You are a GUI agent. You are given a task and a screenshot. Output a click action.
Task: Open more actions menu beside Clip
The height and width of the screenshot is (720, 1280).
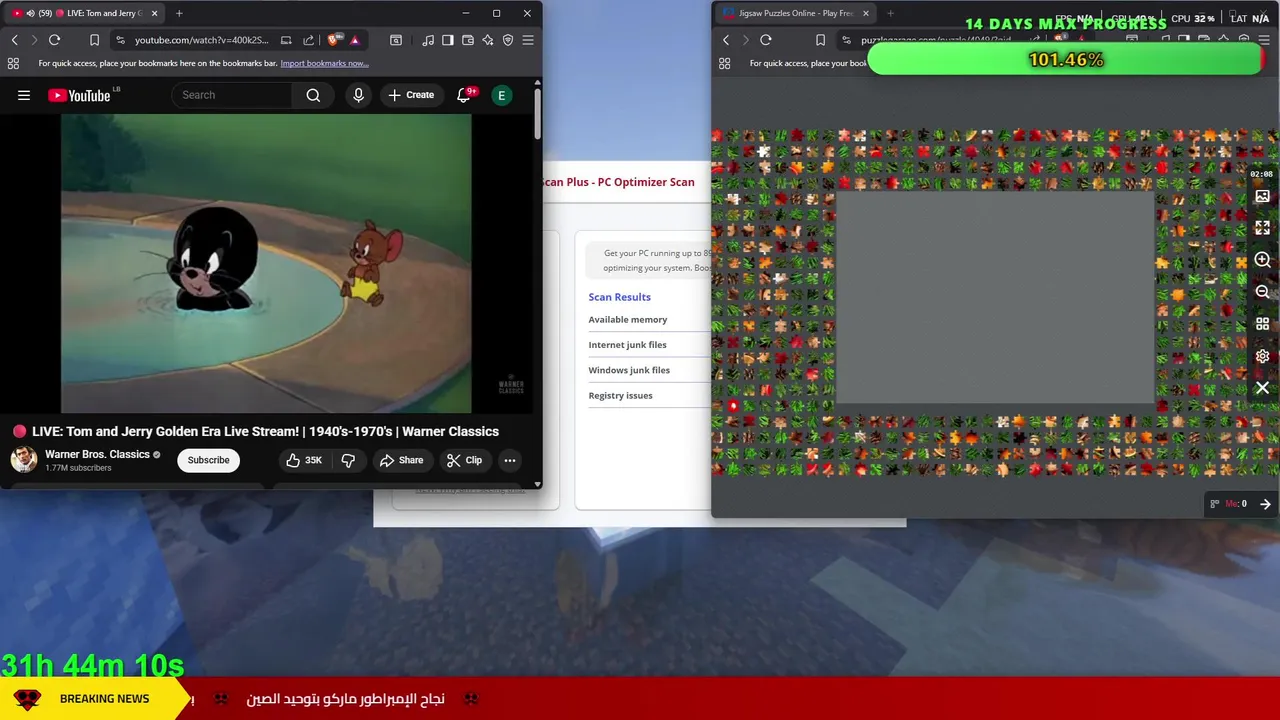coord(510,460)
